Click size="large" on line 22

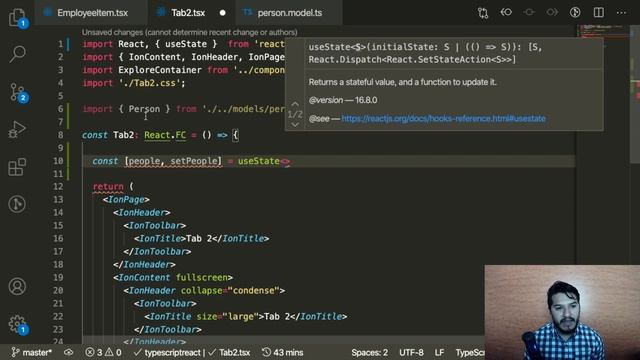[227, 317]
